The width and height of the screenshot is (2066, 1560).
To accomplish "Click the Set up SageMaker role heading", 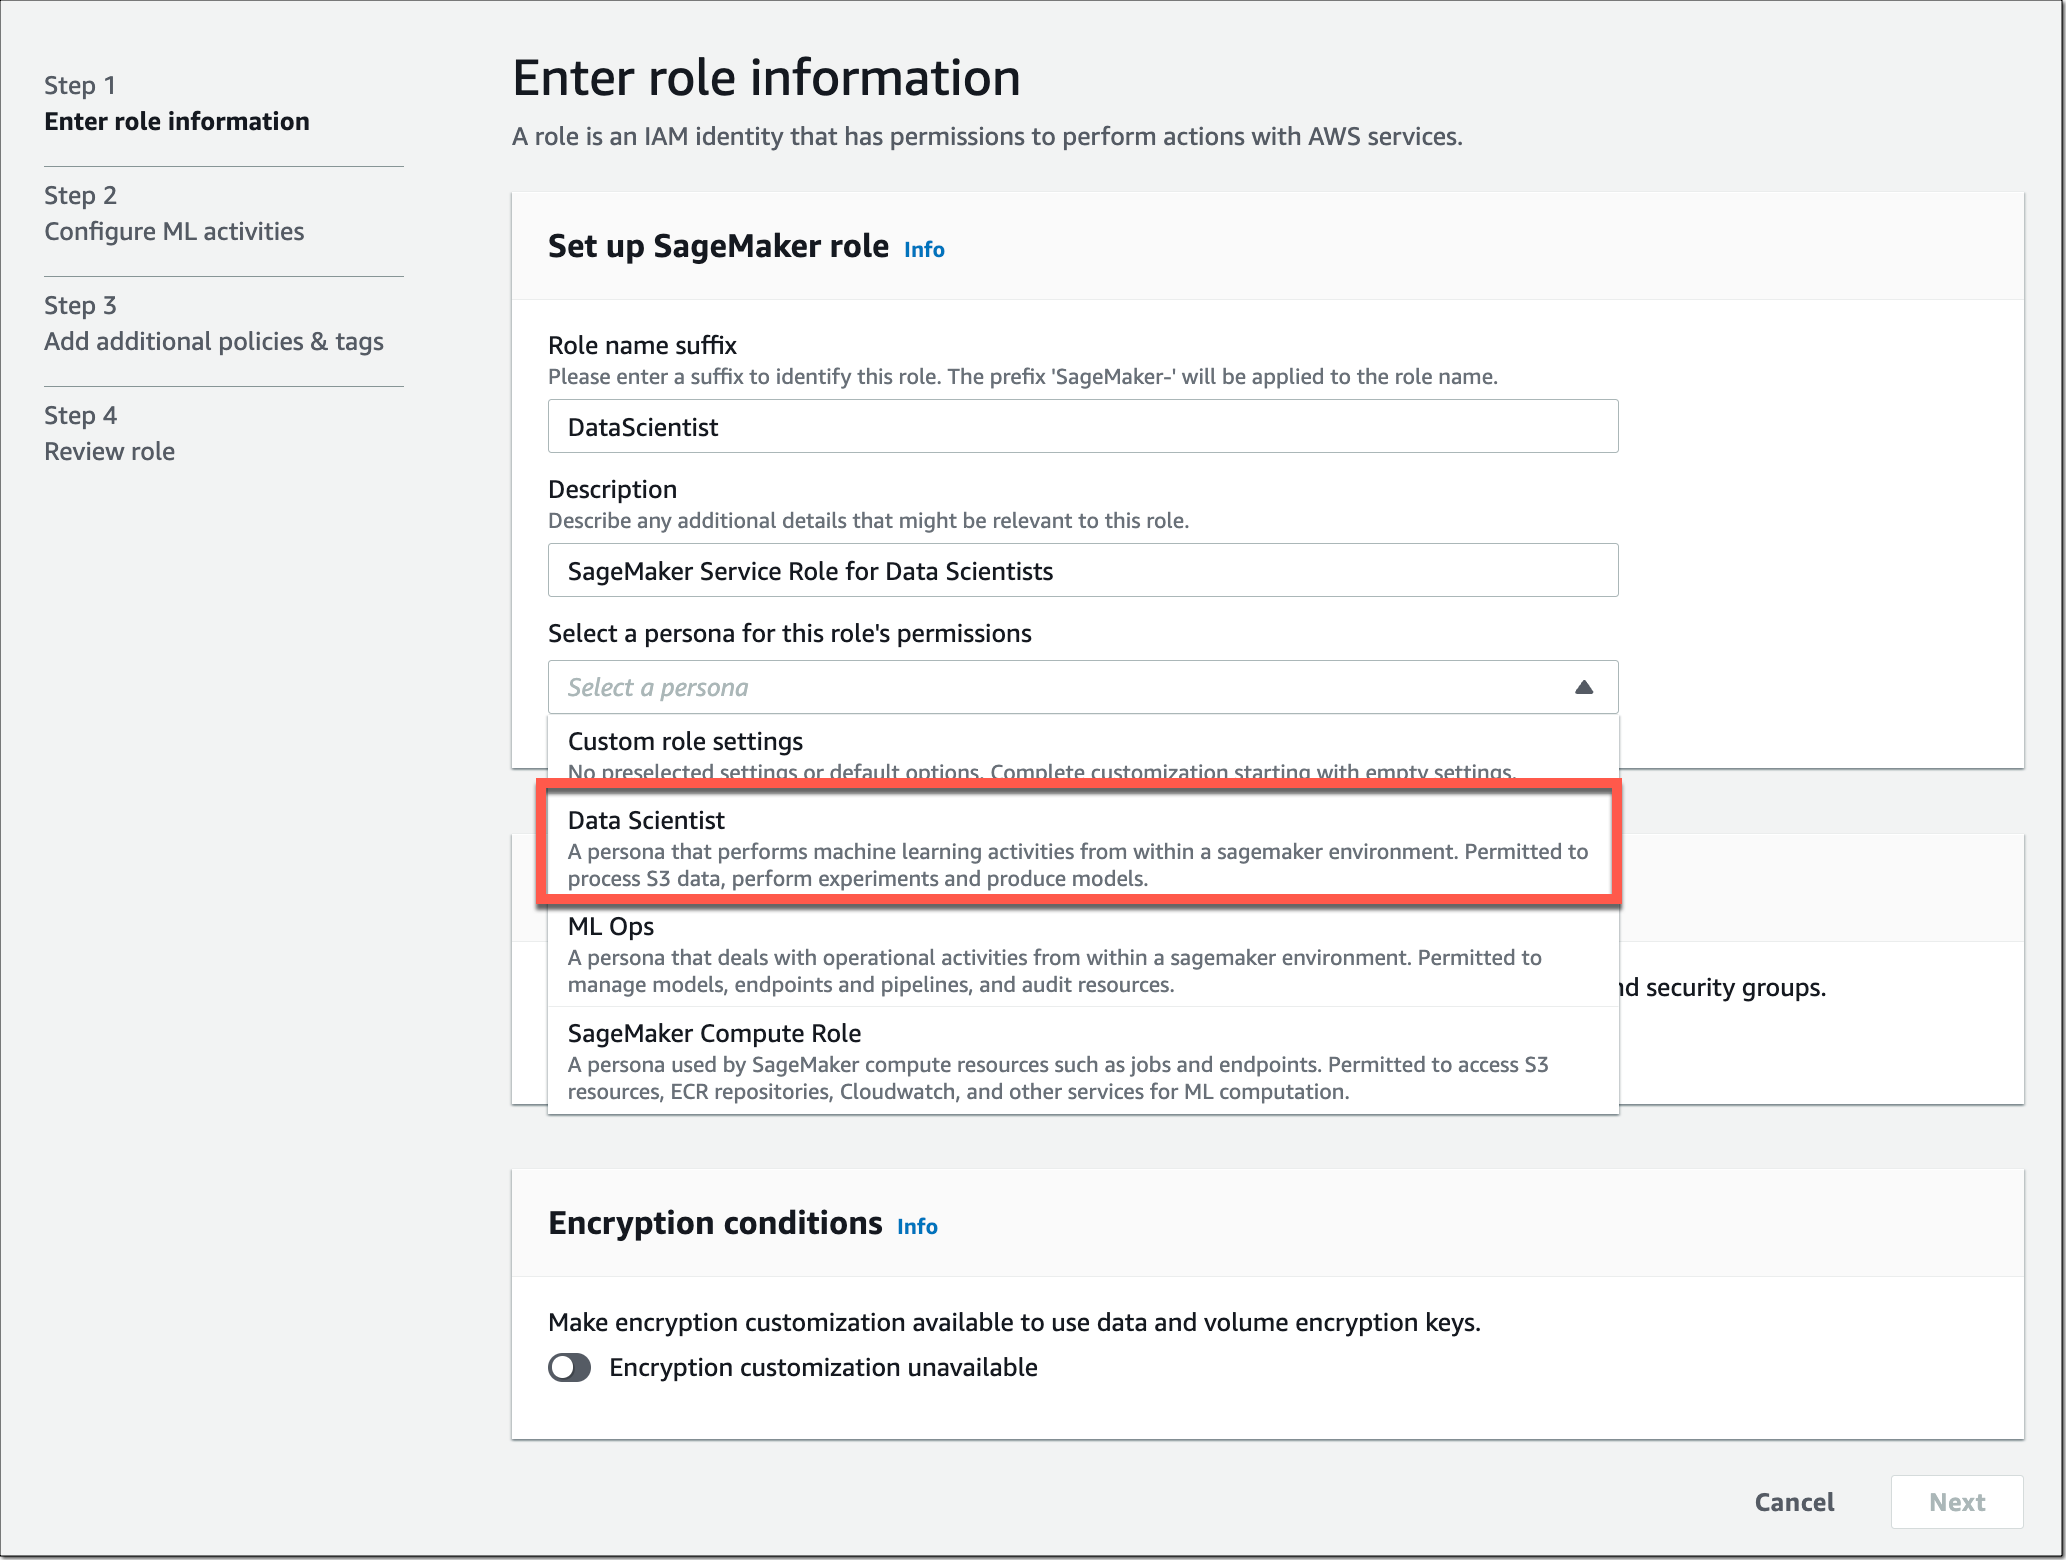I will click(x=718, y=246).
